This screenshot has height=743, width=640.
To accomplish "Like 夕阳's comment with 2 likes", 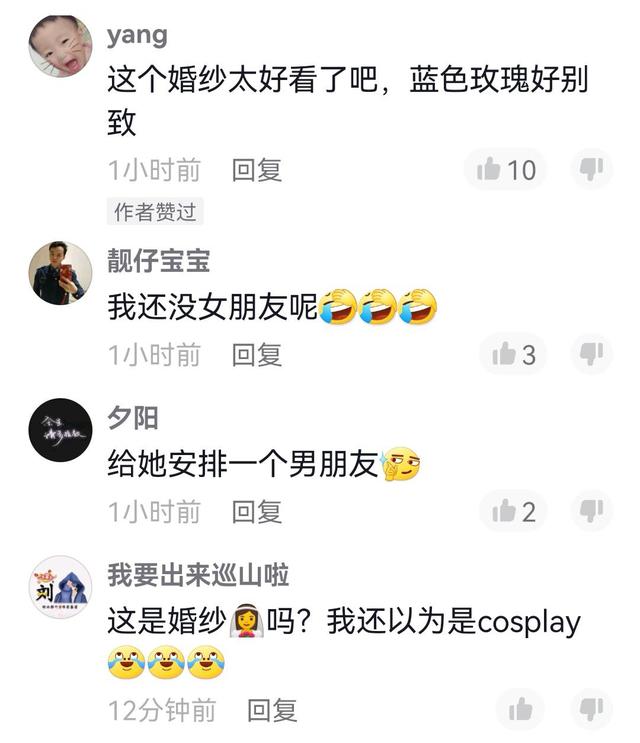I will (514, 511).
